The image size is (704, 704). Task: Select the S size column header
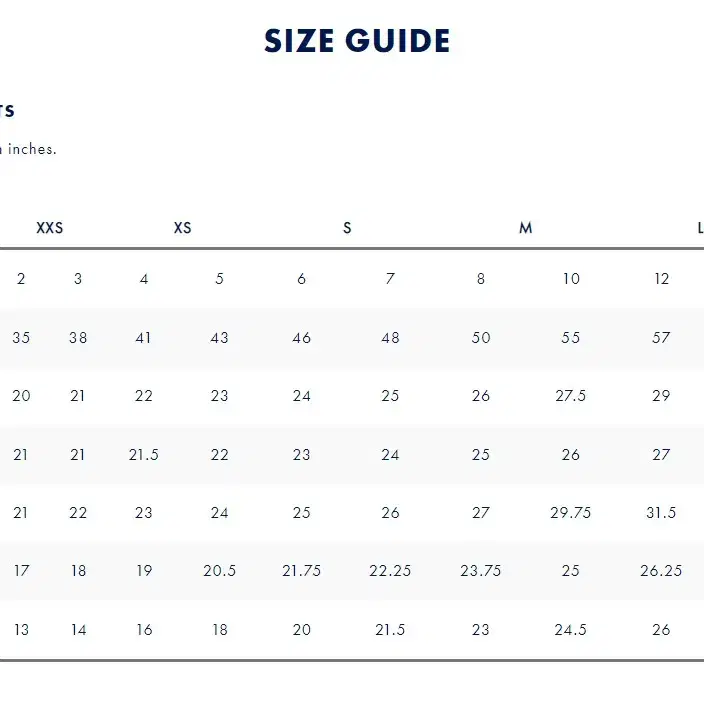pos(347,228)
